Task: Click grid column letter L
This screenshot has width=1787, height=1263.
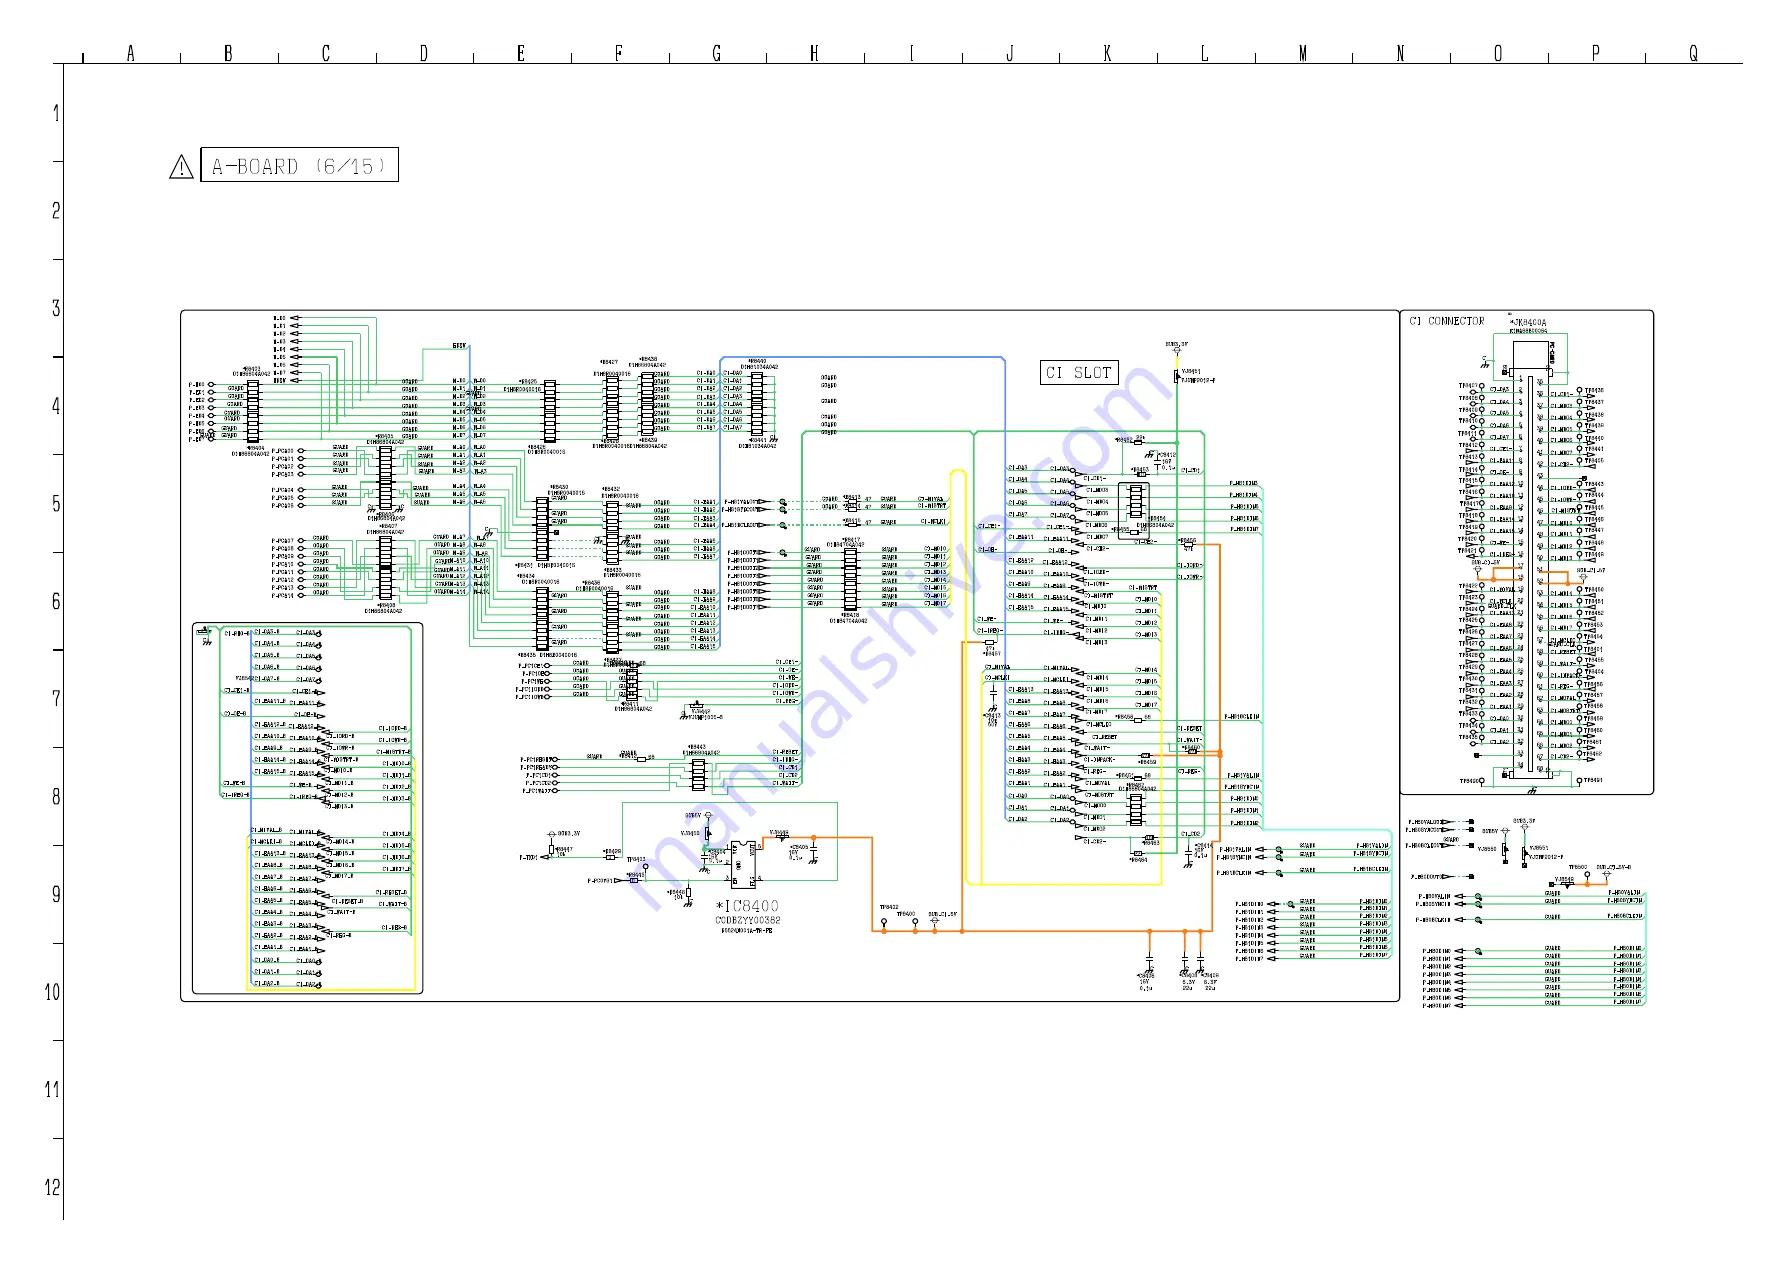Action: (x=1204, y=54)
